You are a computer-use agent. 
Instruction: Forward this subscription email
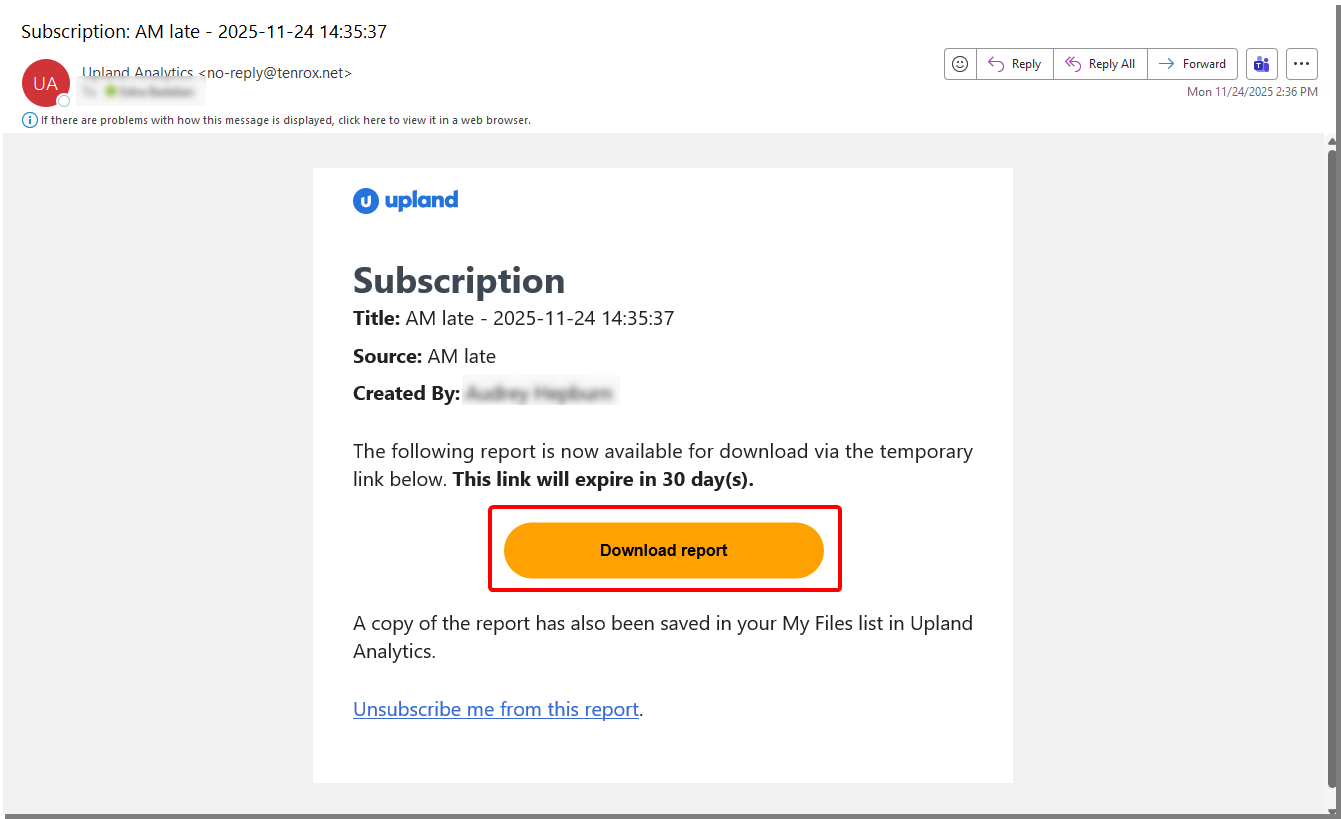[1193, 64]
